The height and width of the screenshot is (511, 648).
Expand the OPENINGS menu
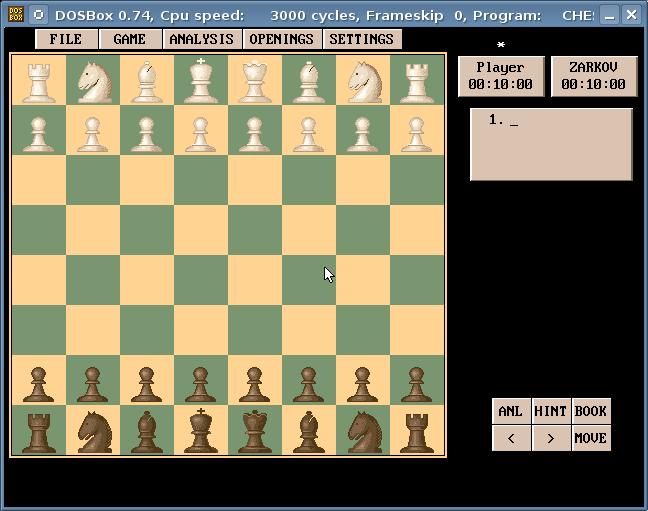(281, 39)
